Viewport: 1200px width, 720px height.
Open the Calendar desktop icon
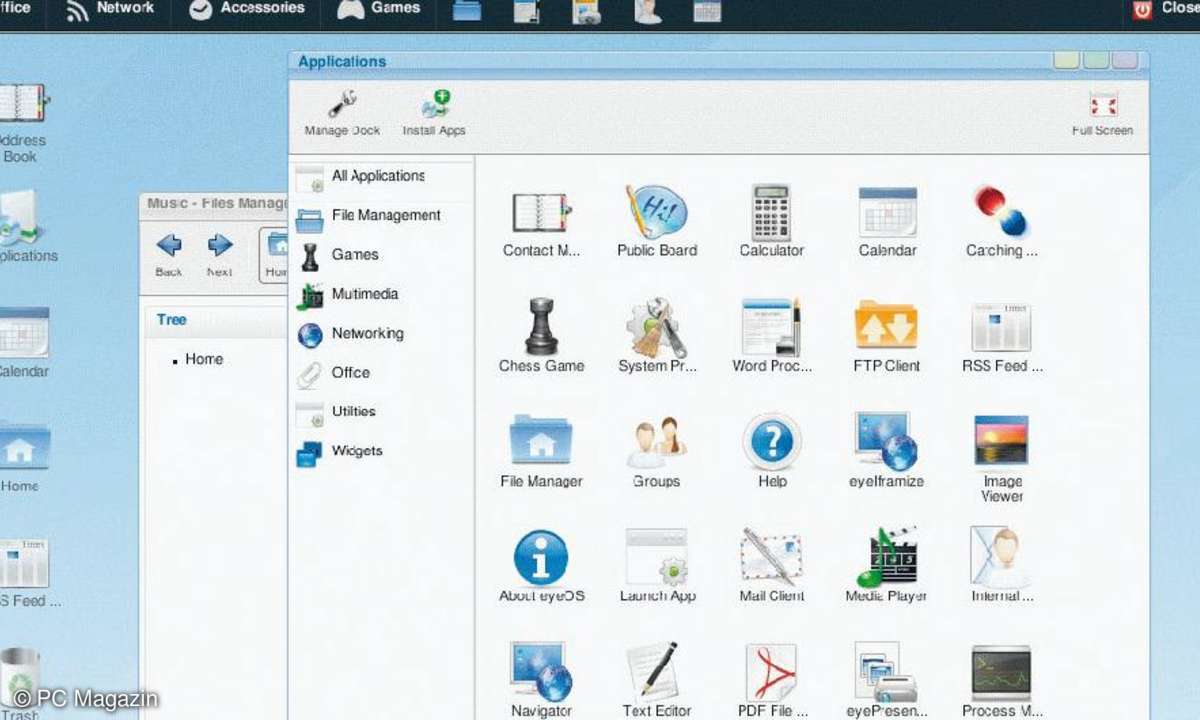tap(23, 342)
